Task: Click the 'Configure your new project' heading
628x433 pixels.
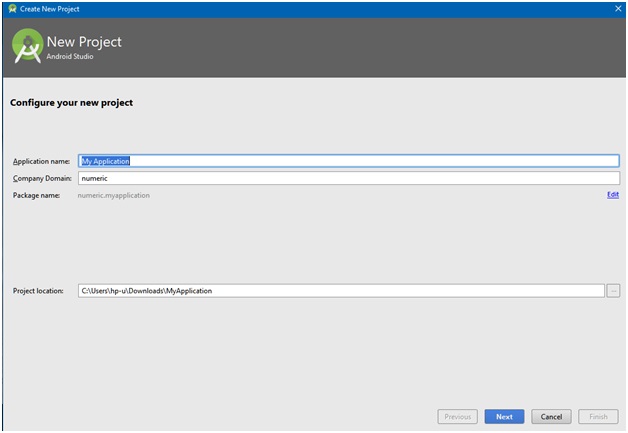Action: [x=71, y=102]
